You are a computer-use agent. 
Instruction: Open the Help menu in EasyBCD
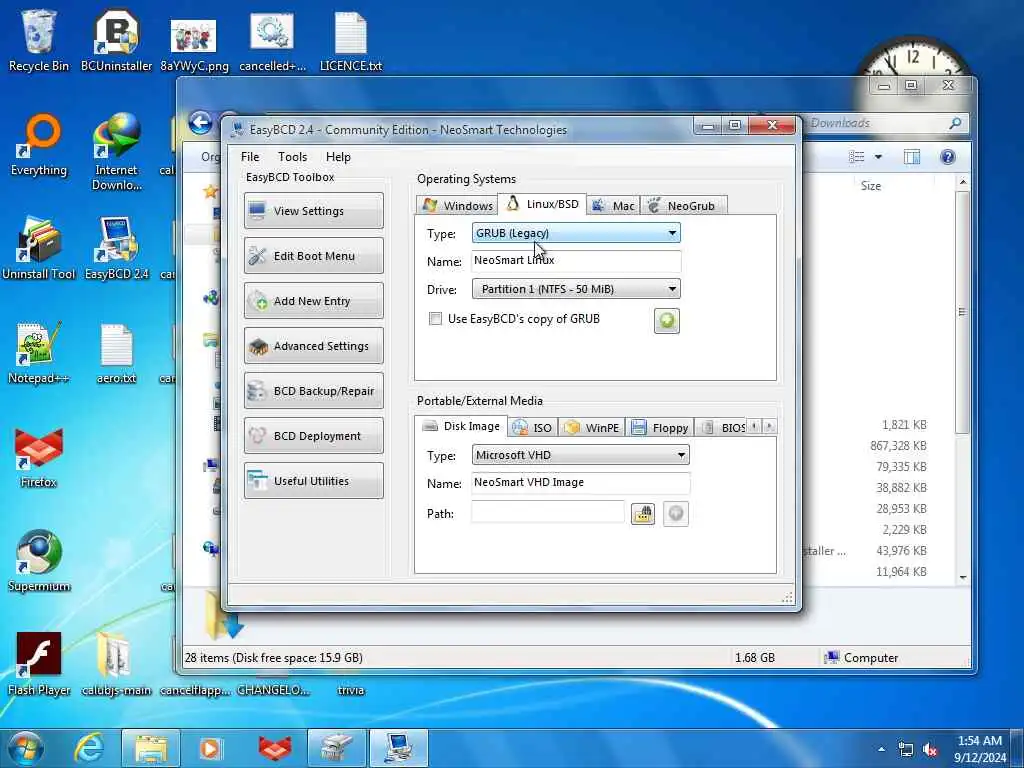(338, 157)
